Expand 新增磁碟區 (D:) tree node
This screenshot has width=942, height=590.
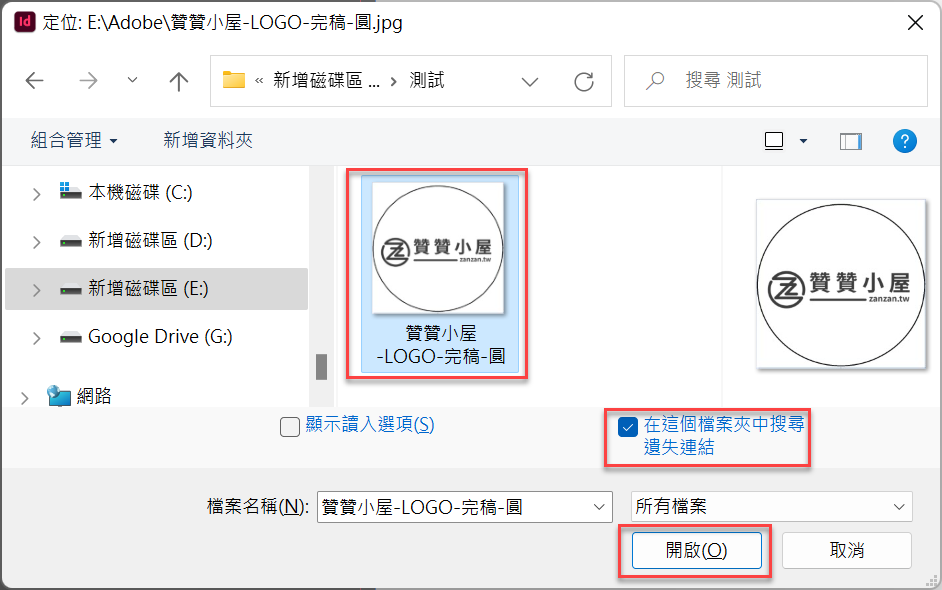[x=37, y=242]
